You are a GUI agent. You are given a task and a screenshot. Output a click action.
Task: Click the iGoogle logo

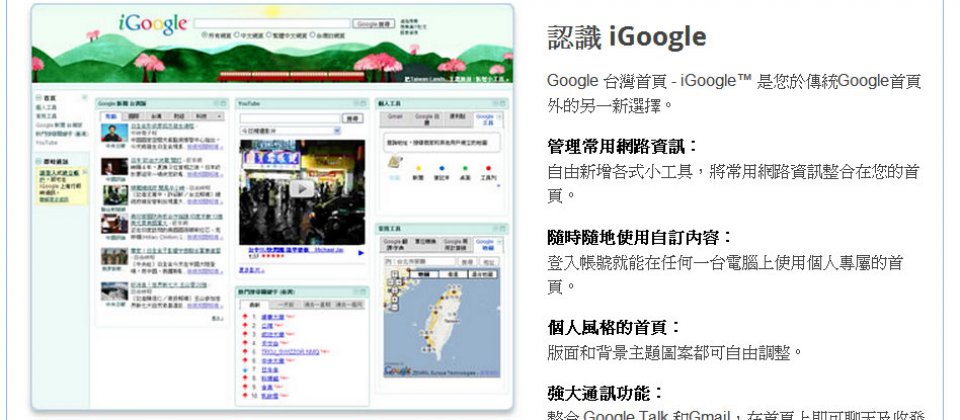coord(151,24)
